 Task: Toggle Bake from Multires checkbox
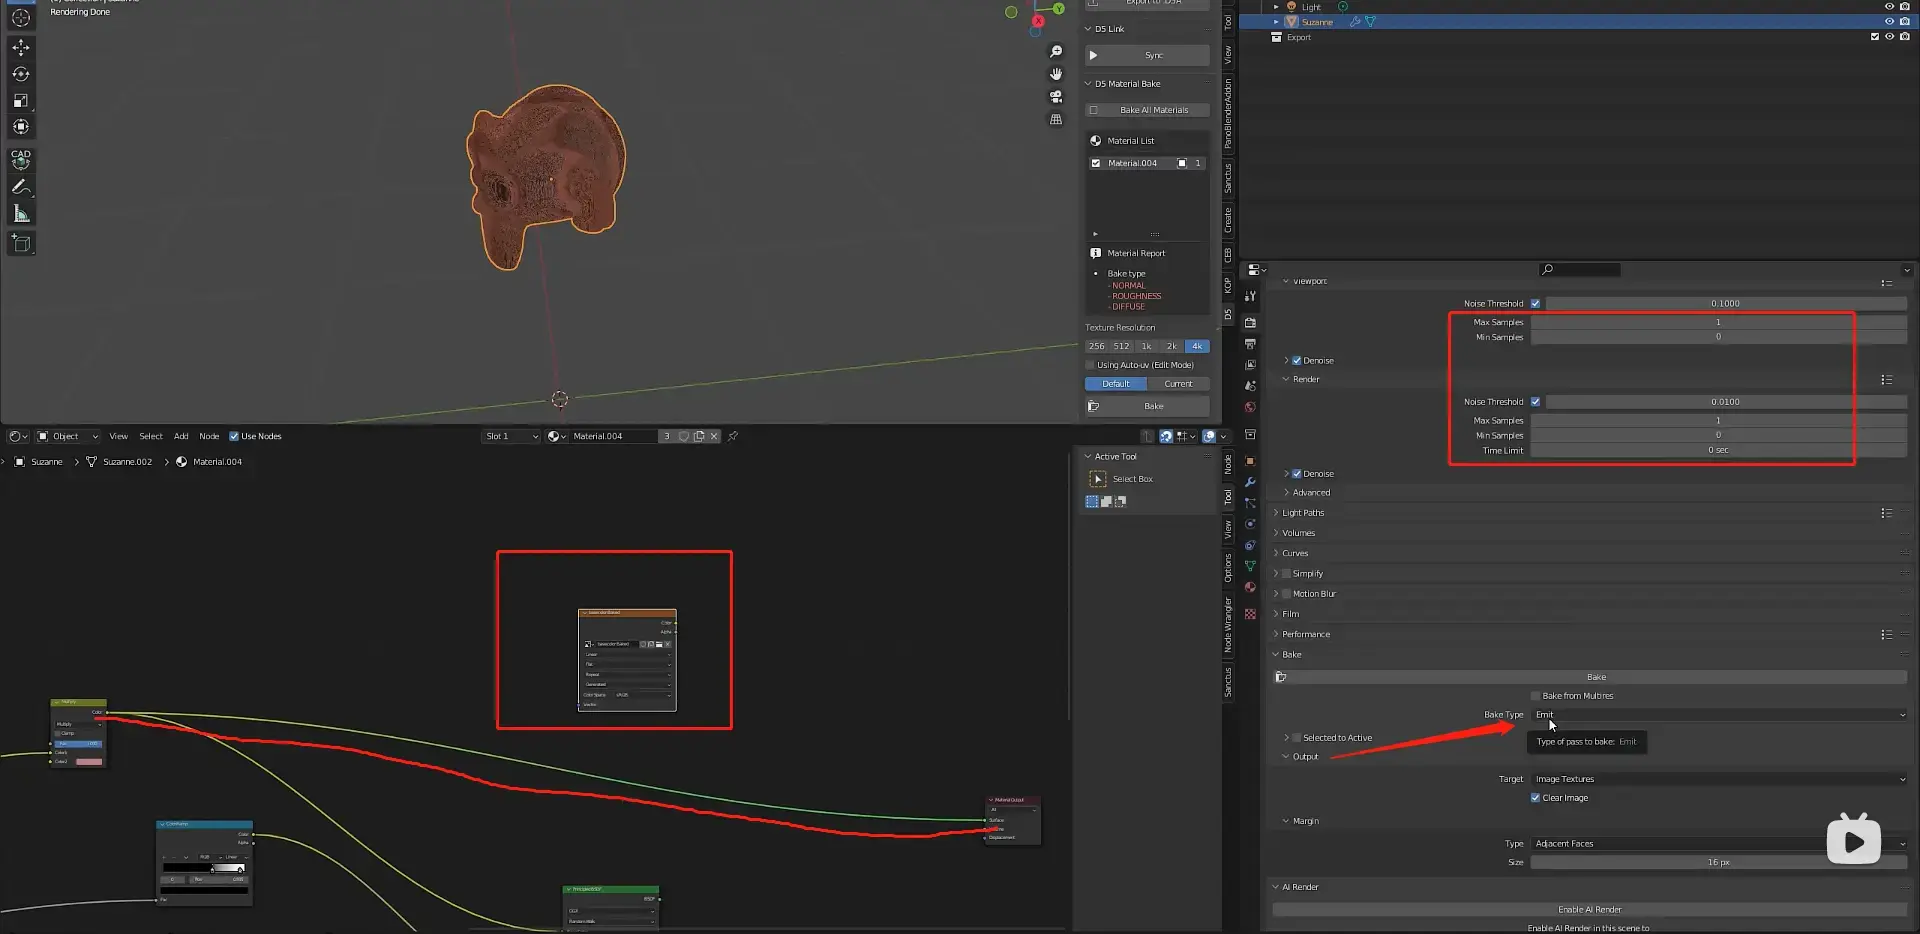tap(1535, 696)
